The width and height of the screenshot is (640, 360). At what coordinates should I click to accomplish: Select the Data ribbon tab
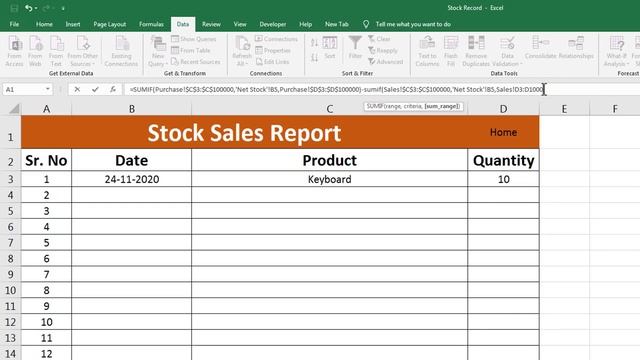[183, 24]
